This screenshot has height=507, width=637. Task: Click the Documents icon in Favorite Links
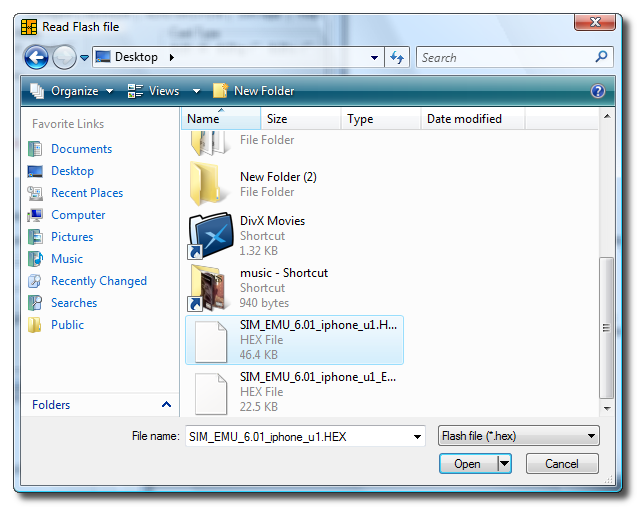(35, 149)
